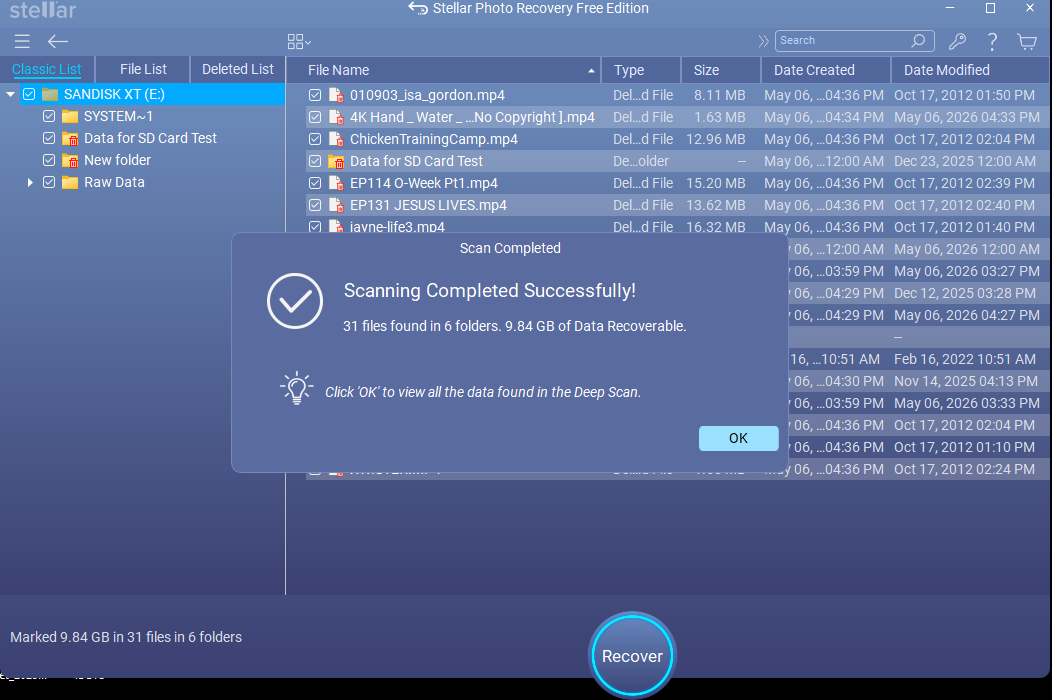This screenshot has width=1052, height=700.
Task: Toggle checkbox for Data for SD Card Test row
Action: click(315, 161)
